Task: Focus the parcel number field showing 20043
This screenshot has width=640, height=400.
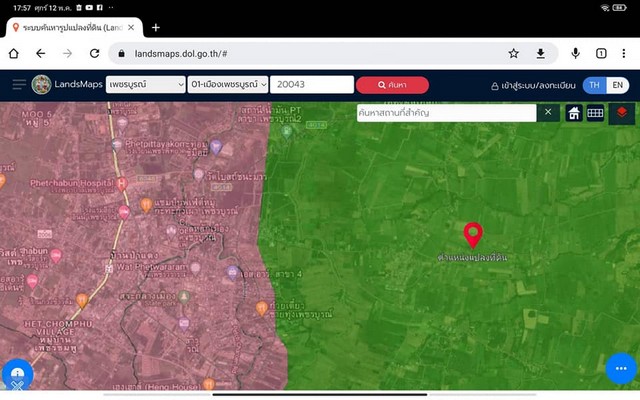Action: tap(312, 84)
